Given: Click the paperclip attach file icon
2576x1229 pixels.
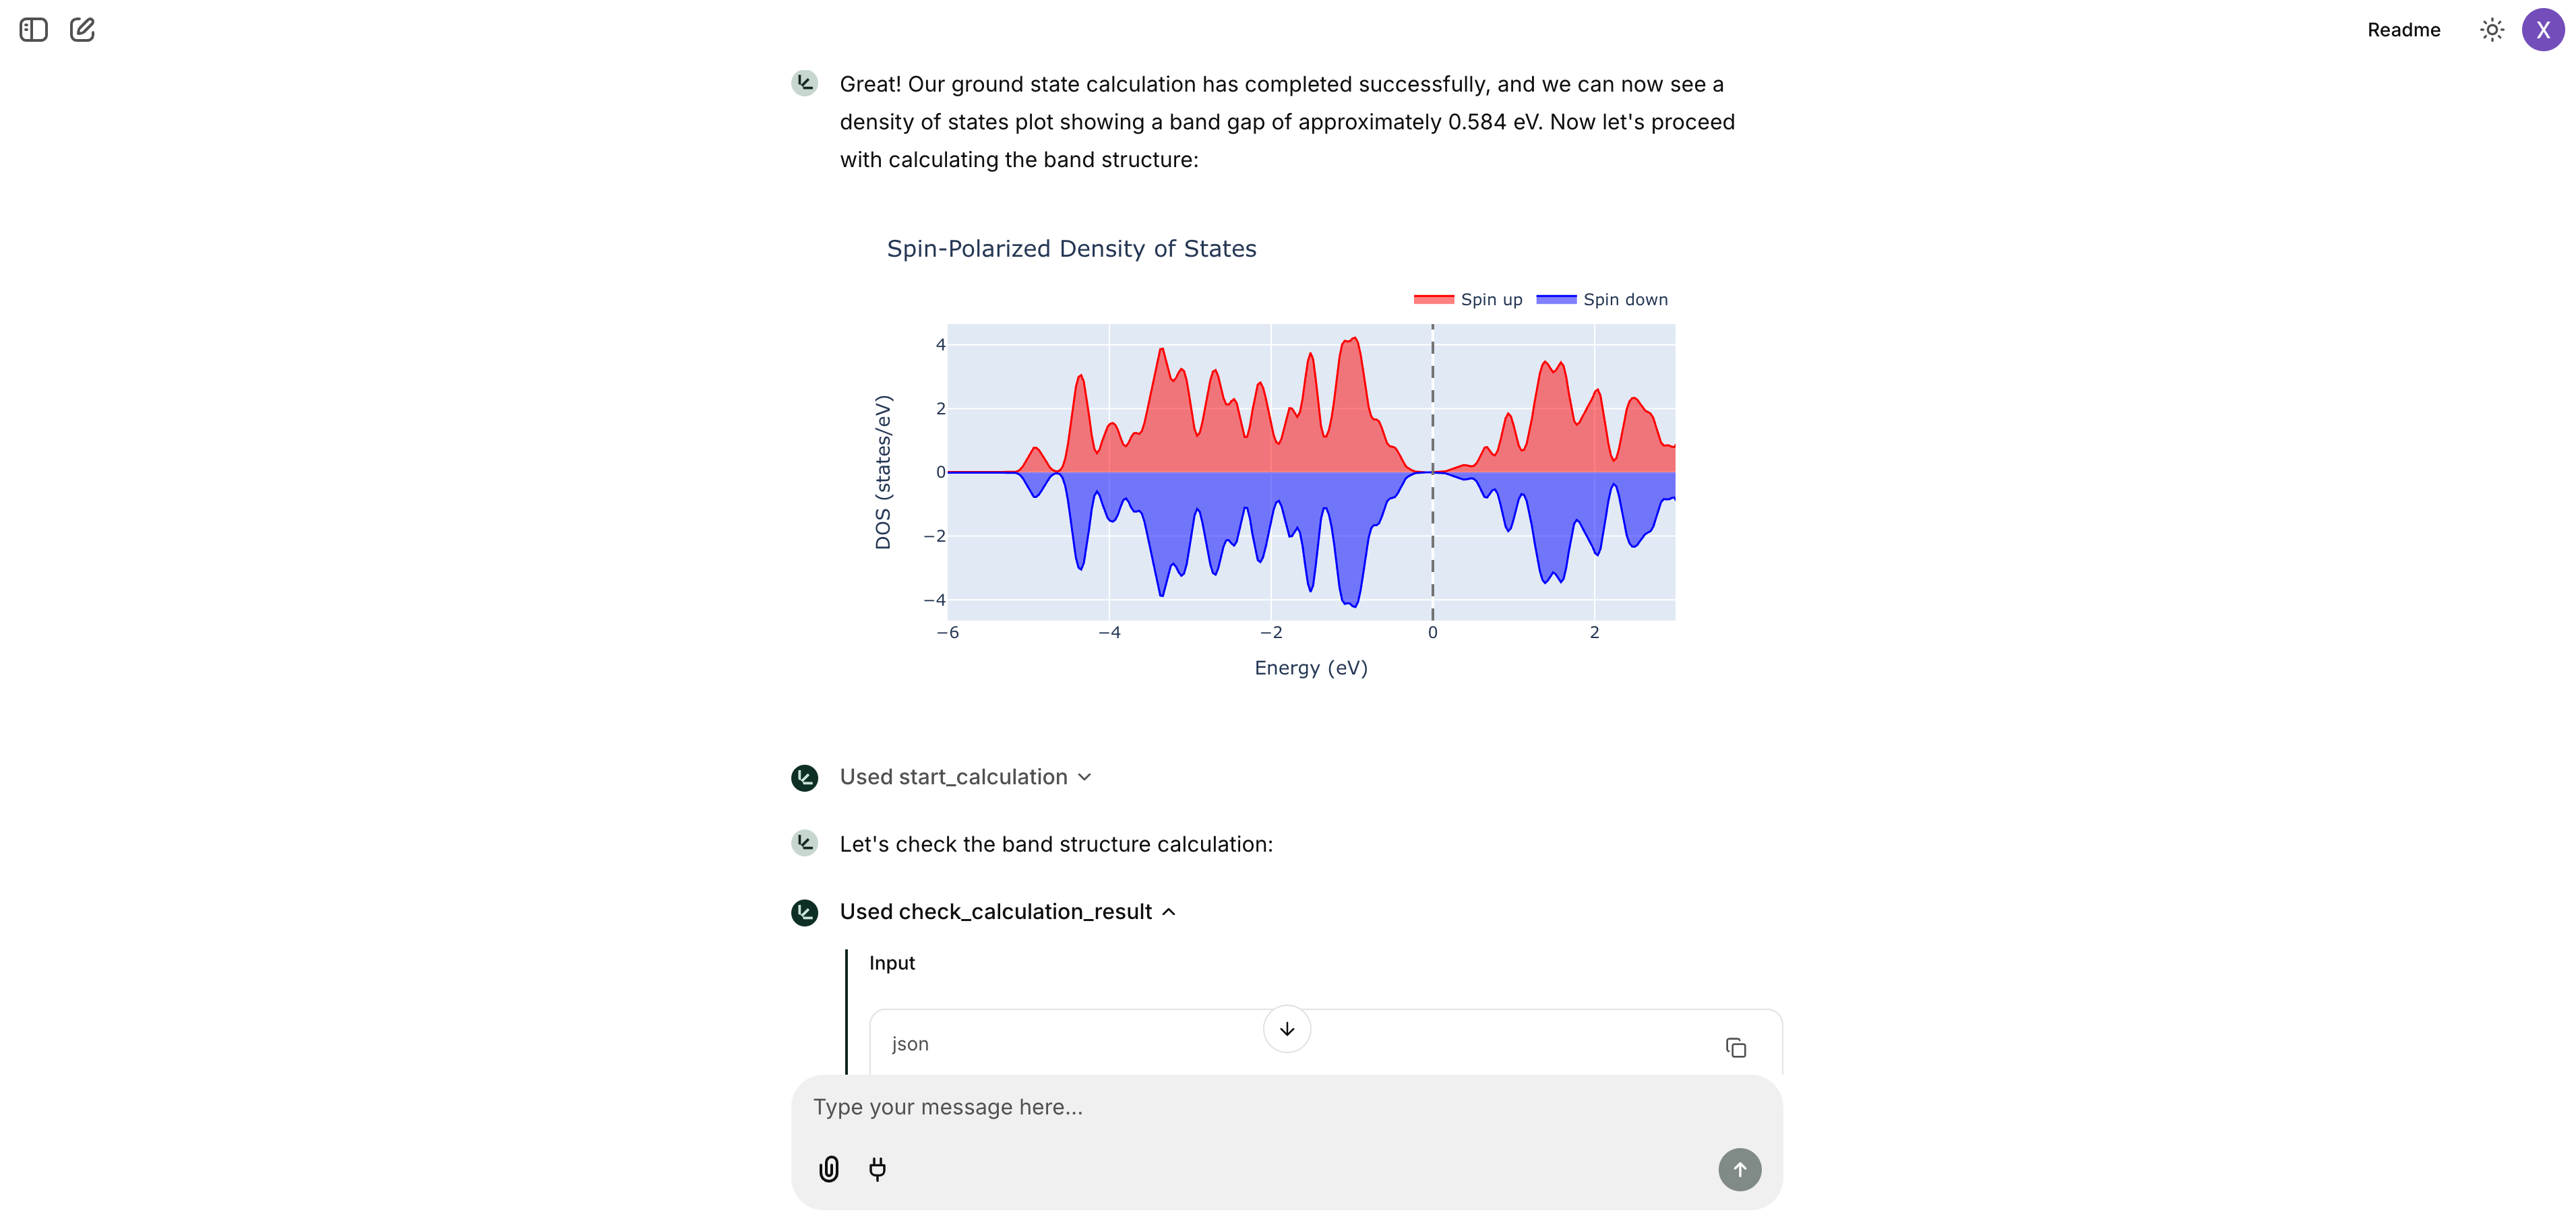Looking at the screenshot, I should (x=829, y=1169).
